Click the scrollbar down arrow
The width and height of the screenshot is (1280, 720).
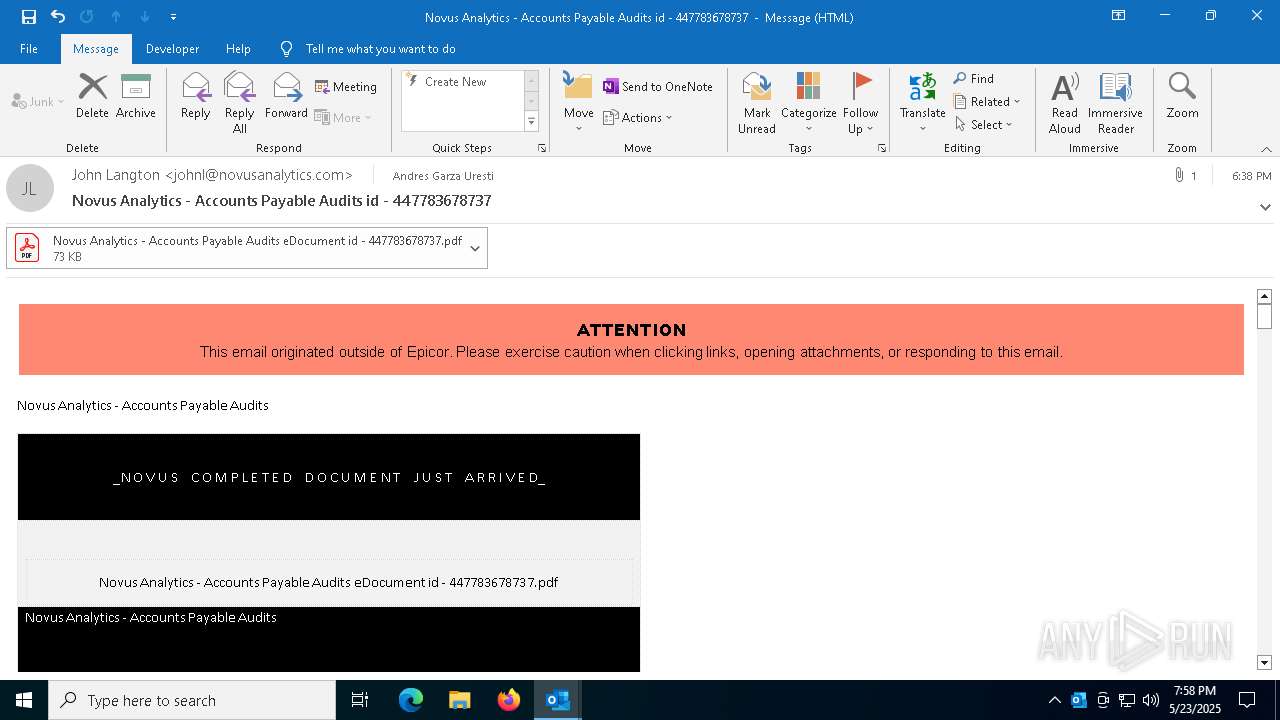pos(1264,662)
